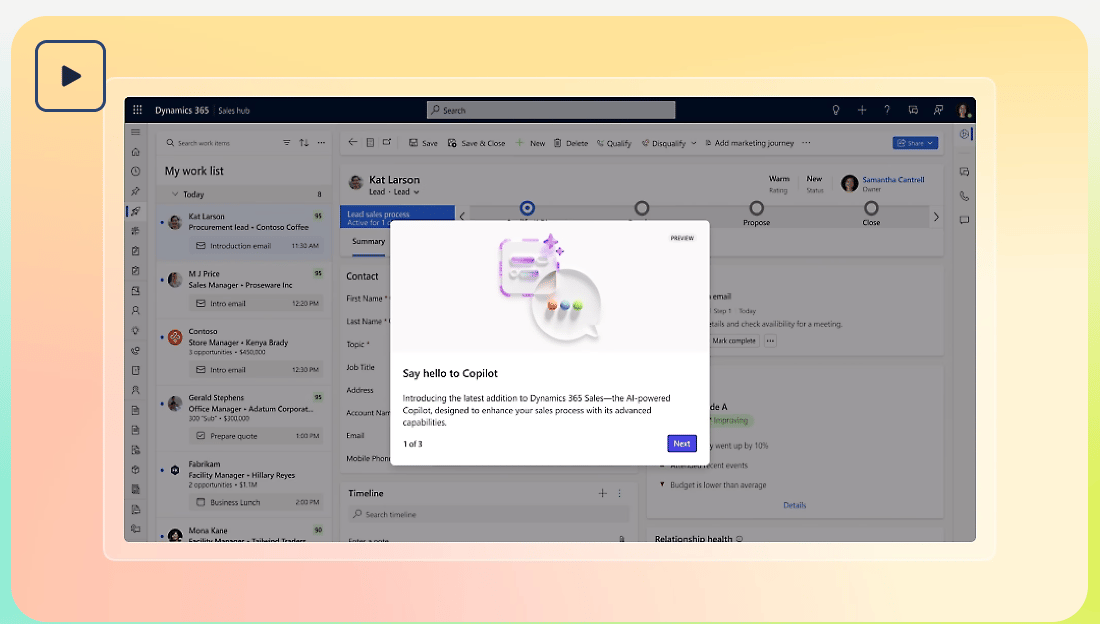Open the Home icon in the left navigation

(x=136, y=151)
